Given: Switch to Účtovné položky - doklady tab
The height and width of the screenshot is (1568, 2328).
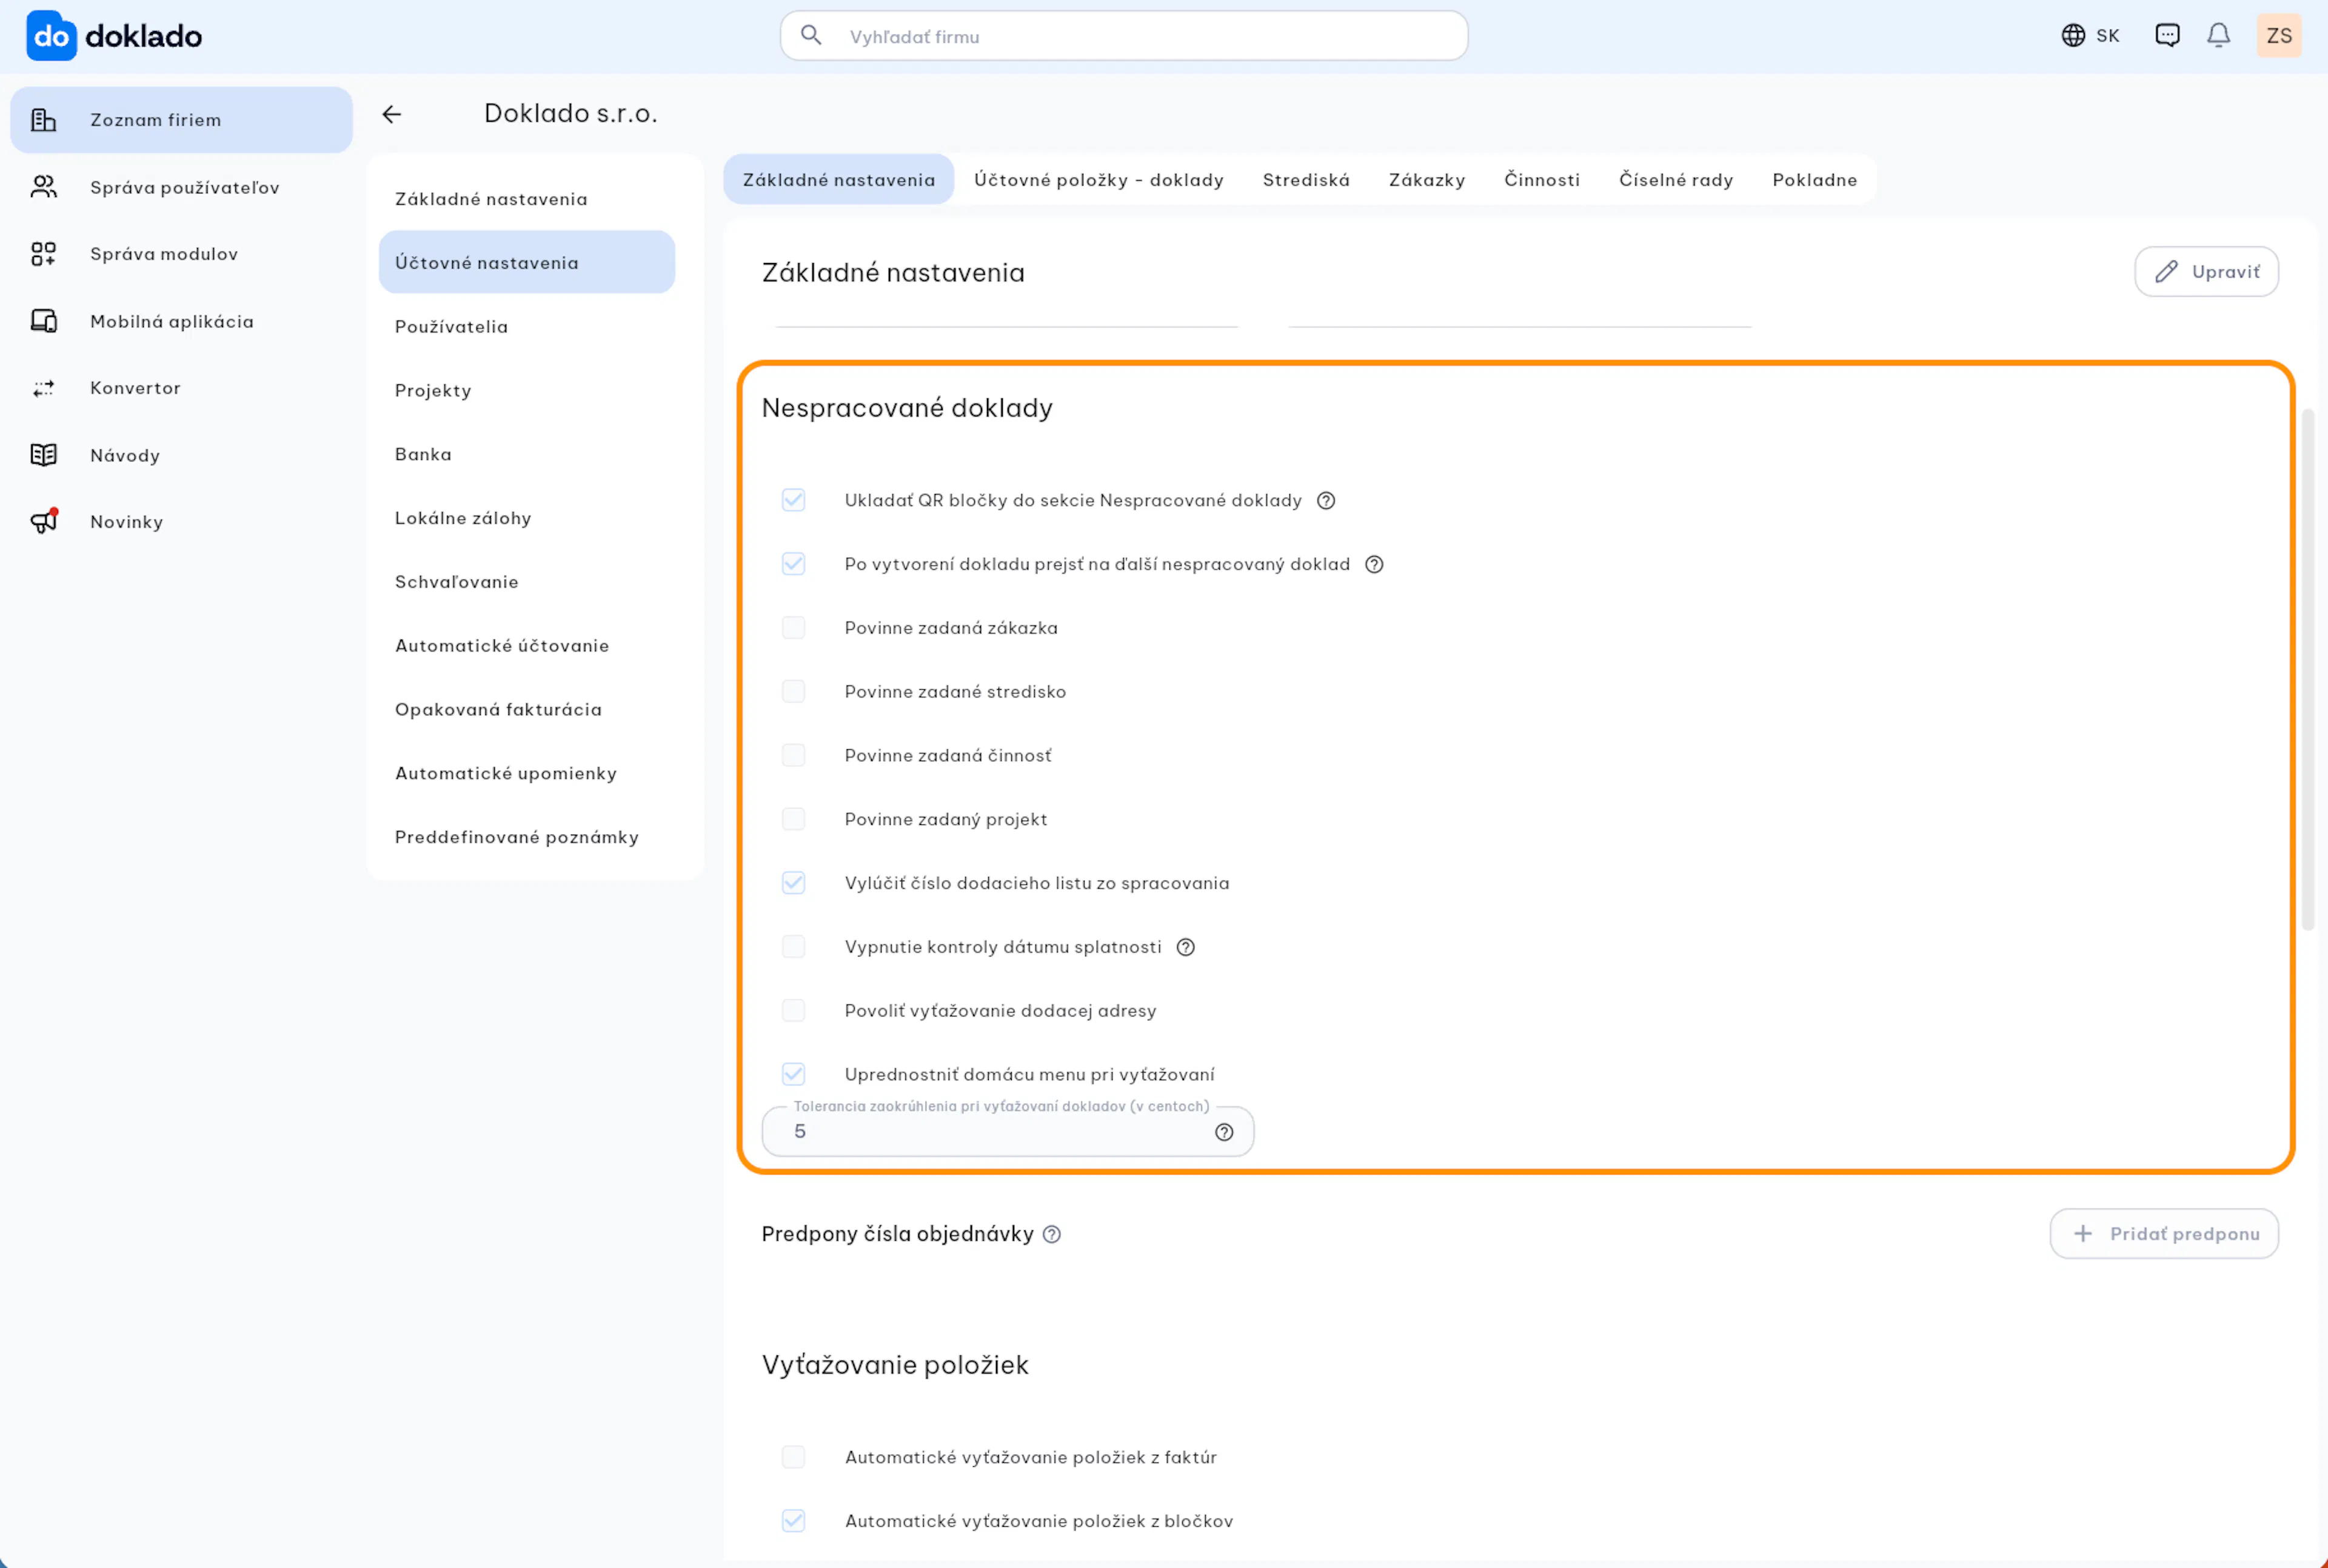Looking at the screenshot, I should tap(1098, 180).
